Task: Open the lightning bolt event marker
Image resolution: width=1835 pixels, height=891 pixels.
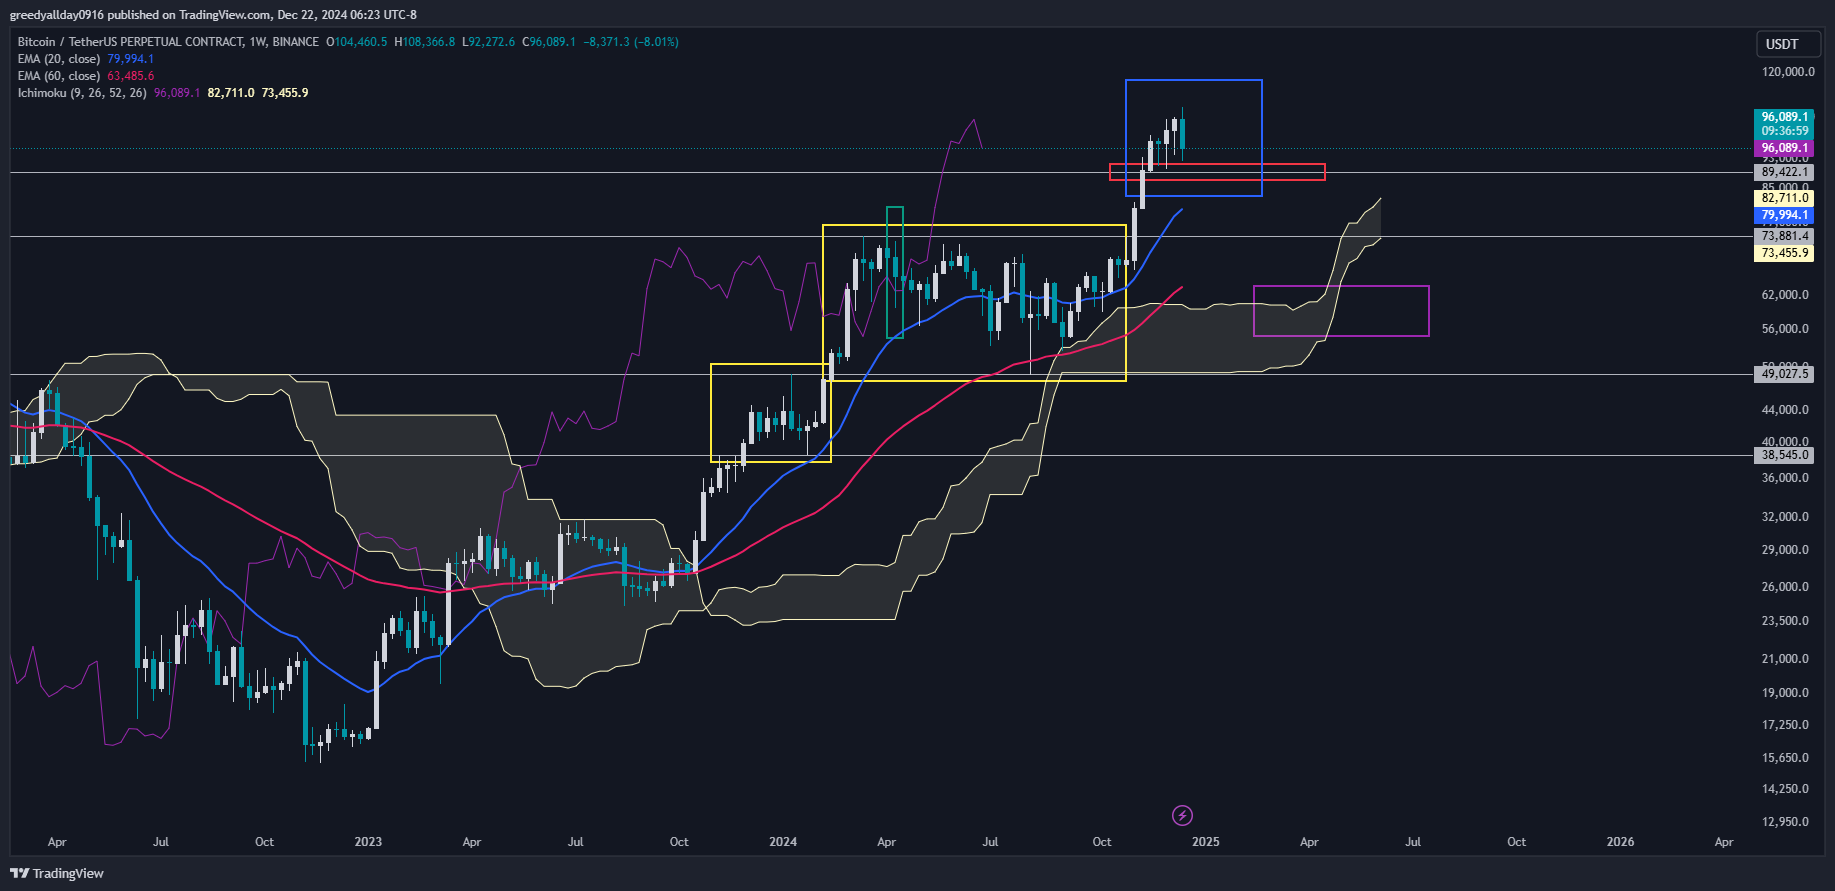Action: (x=1182, y=815)
